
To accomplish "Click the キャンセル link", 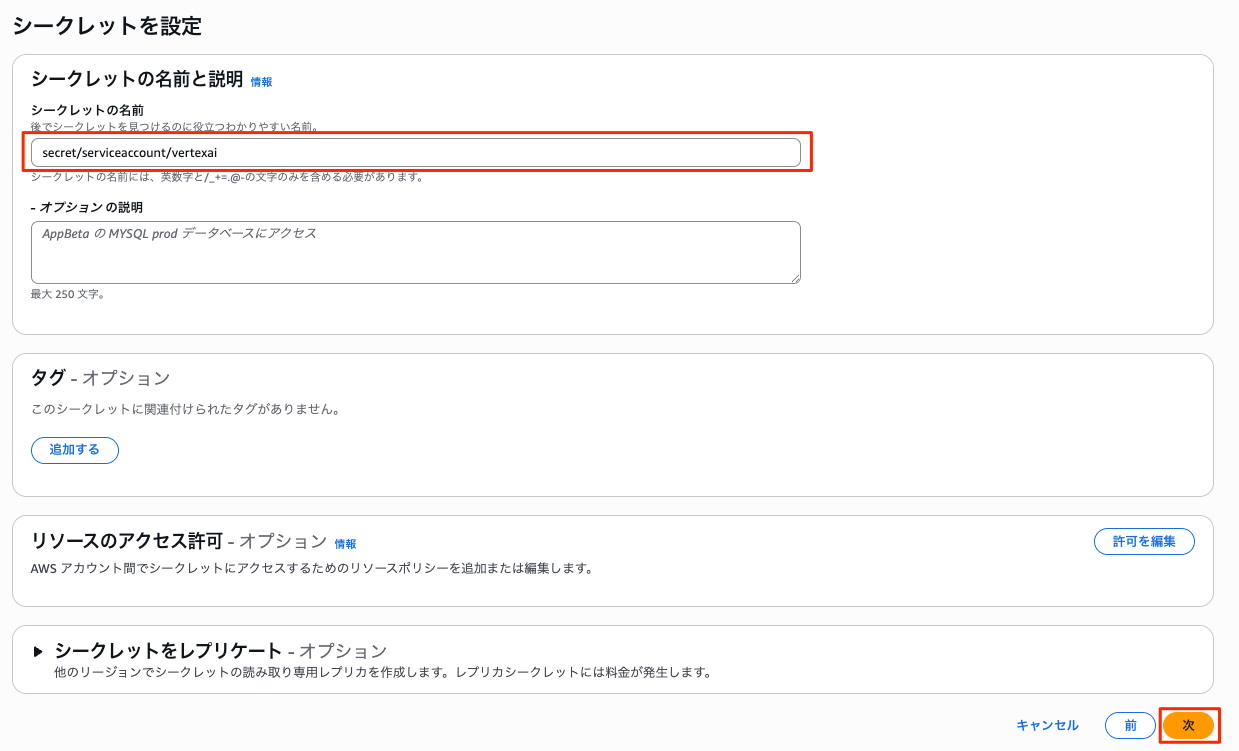I will [x=1047, y=725].
